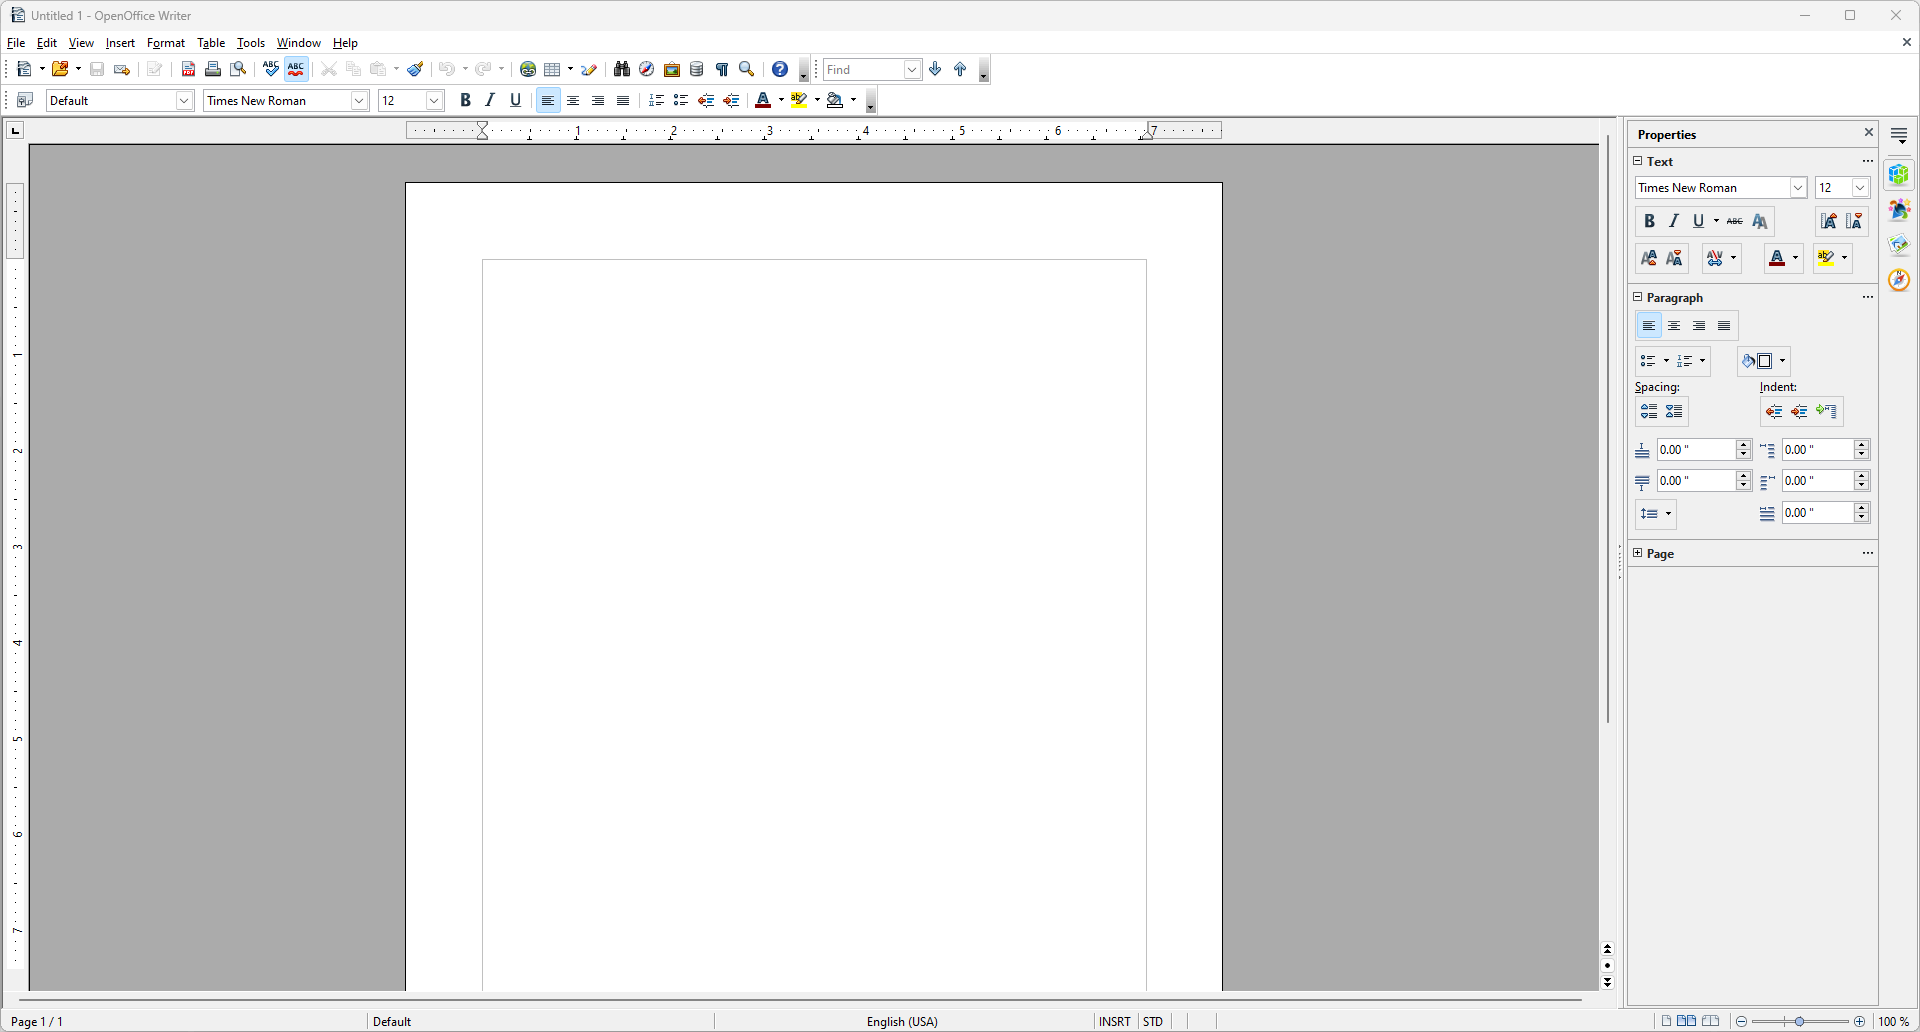The image size is (1920, 1032).
Task: Open the font color picker dropdown
Action: tap(779, 100)
